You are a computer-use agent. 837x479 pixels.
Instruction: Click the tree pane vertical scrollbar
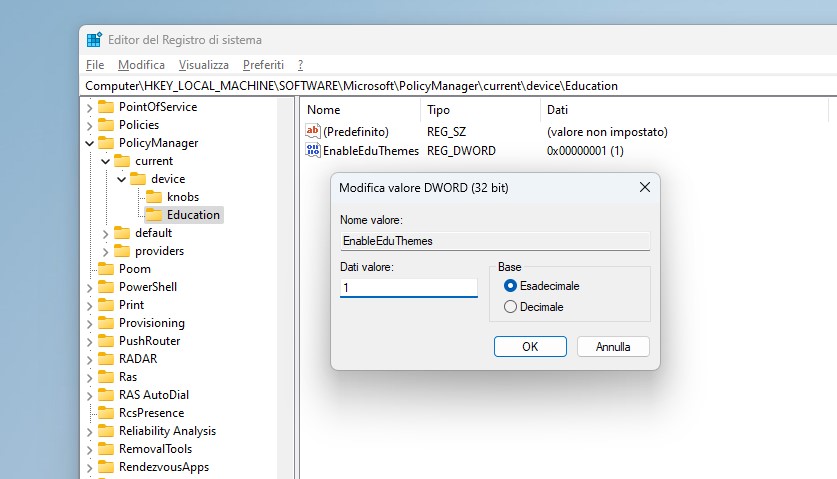pyautogui.click(x=286, y=288)
